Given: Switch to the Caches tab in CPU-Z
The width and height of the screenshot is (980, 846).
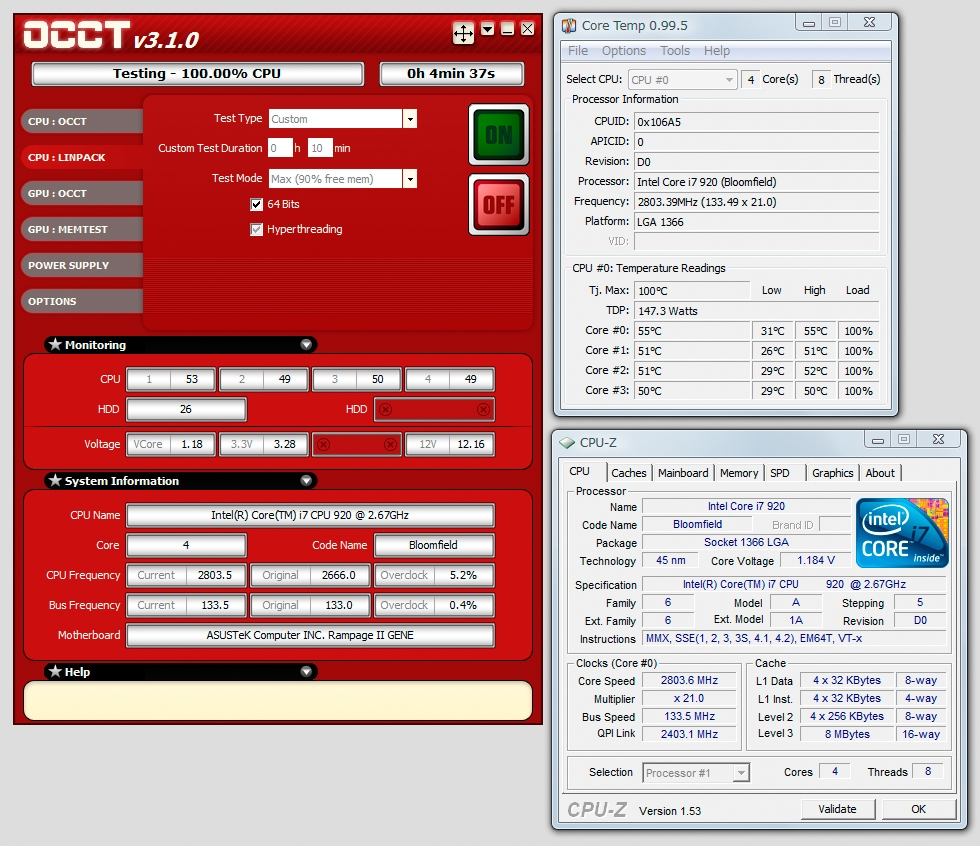Looking at the screenshot, I should click(x=629, y=473).
